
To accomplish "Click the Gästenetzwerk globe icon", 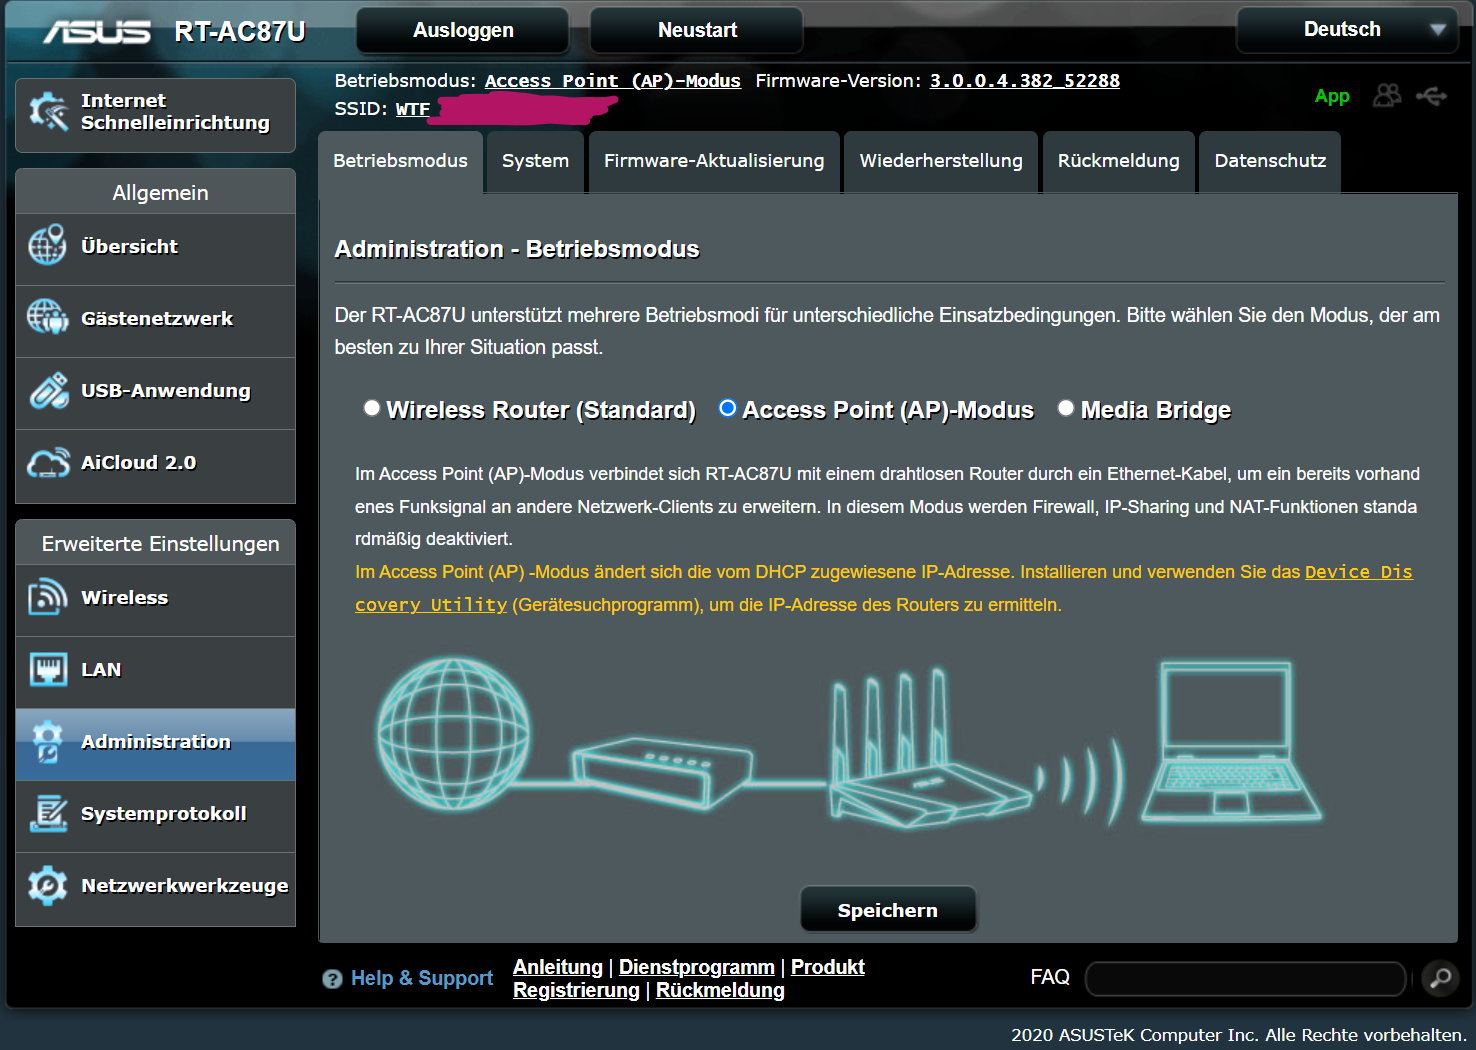I will (x=47, y=317).
